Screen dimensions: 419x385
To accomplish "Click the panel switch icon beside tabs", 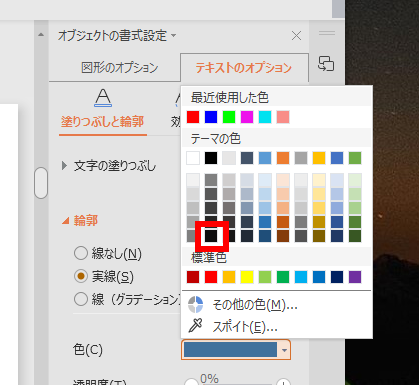I will [326, 64].
